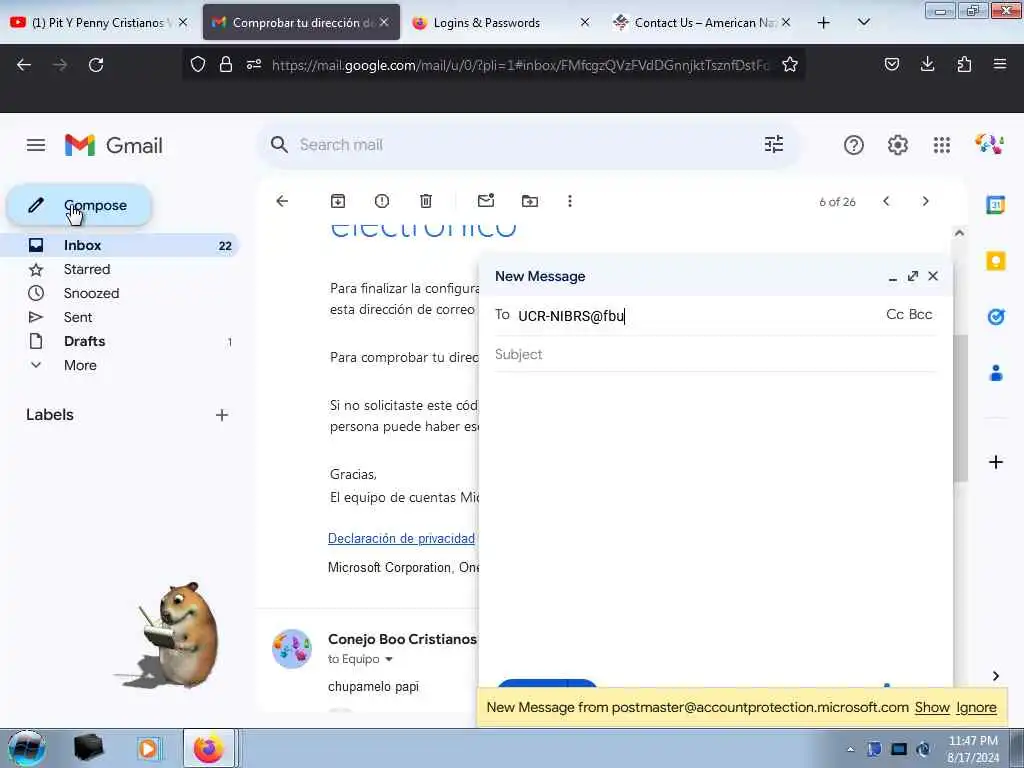
Task: List all tabs dropdown arrow
Action: (x=864, y=22)
